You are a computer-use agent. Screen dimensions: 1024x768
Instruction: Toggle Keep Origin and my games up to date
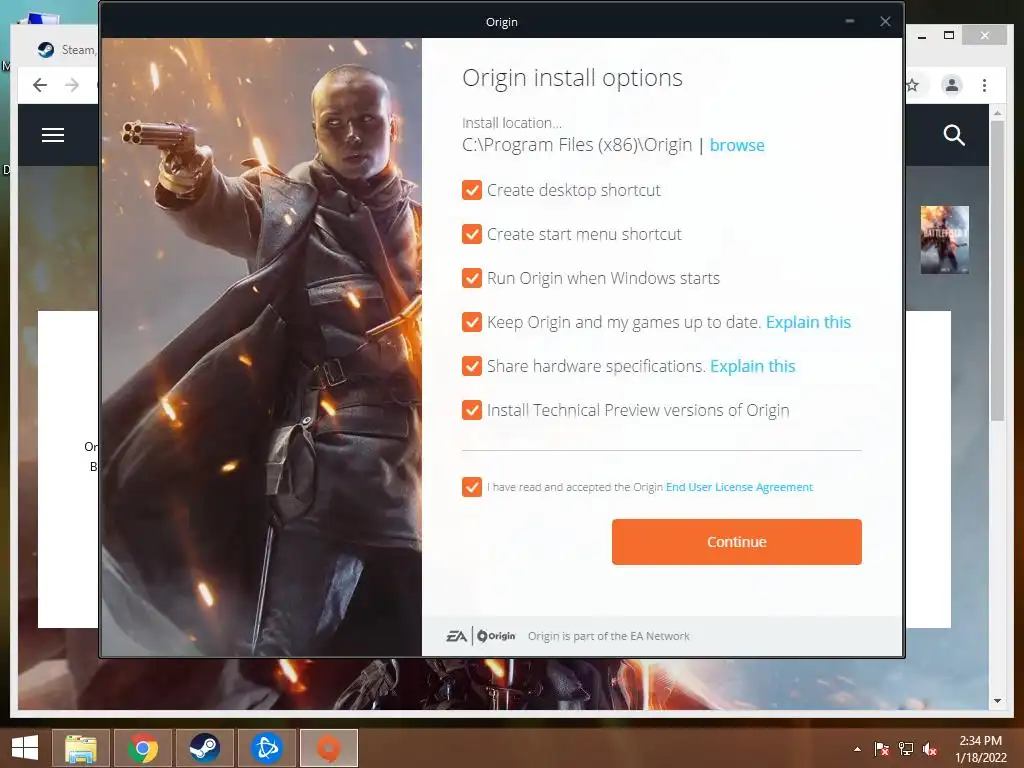[472, 322]
